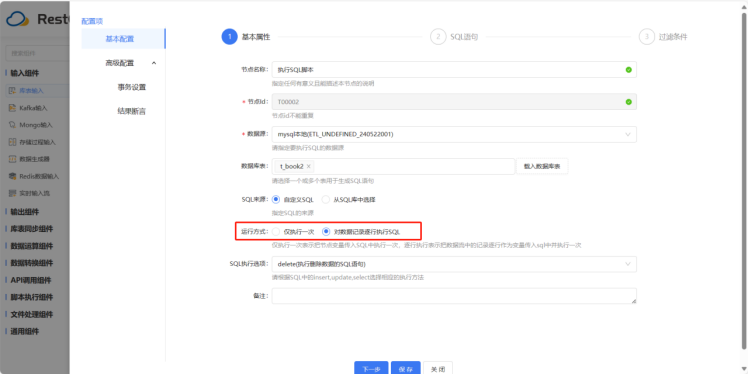Click the 载入数据库表 button
Screen dimensions: 748x374
(x=542, y=166)
